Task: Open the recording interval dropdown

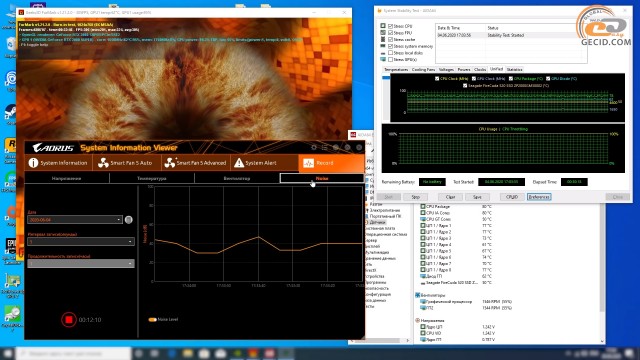Action: pos(81,242)
